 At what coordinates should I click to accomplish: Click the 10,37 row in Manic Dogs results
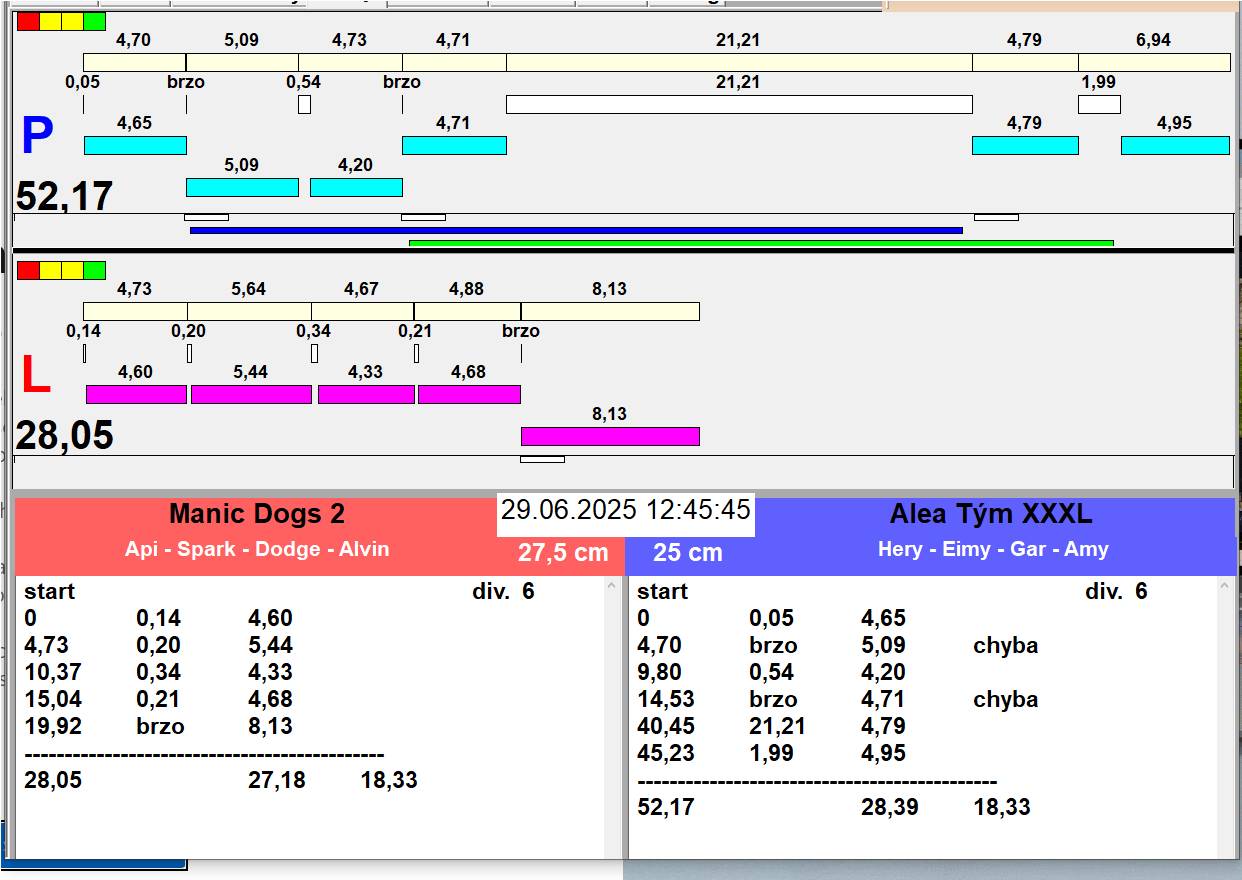[158, 672]
